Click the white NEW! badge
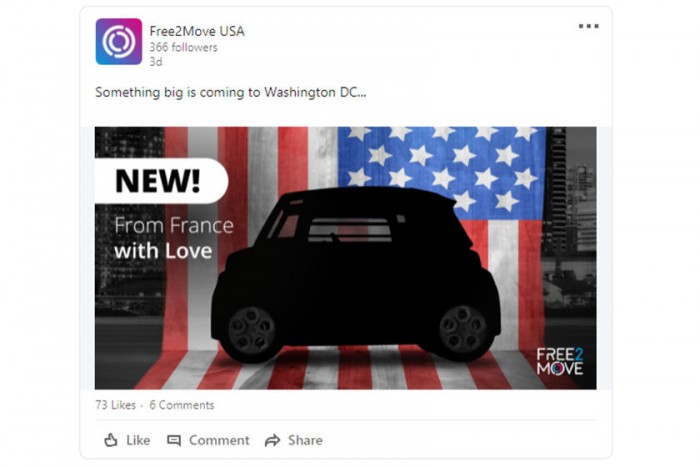700x467 pixels. (161, 181)
